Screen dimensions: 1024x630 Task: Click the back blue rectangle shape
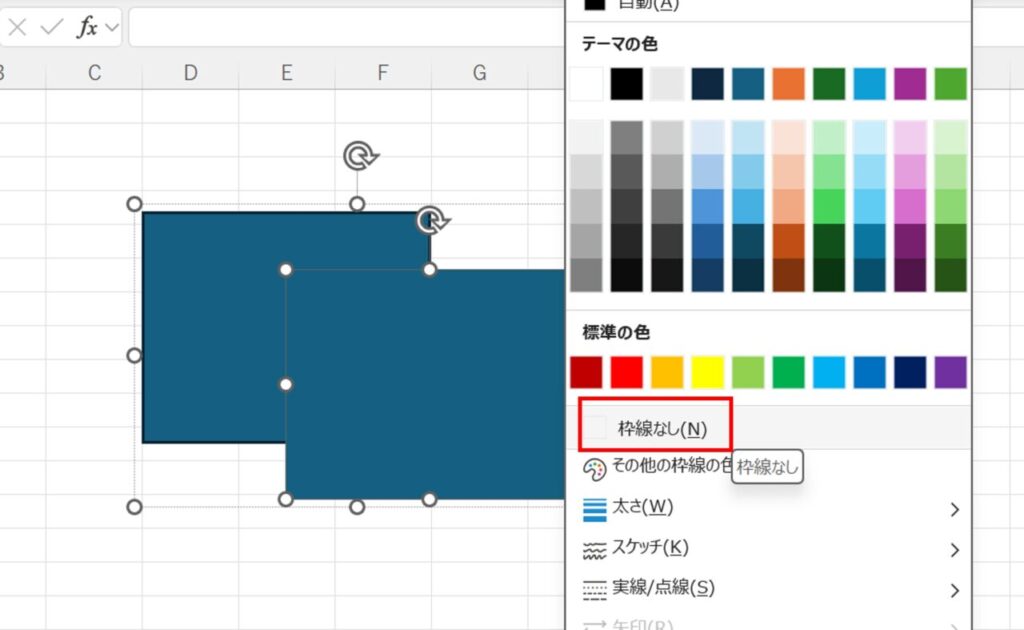[x=213, y=326]
